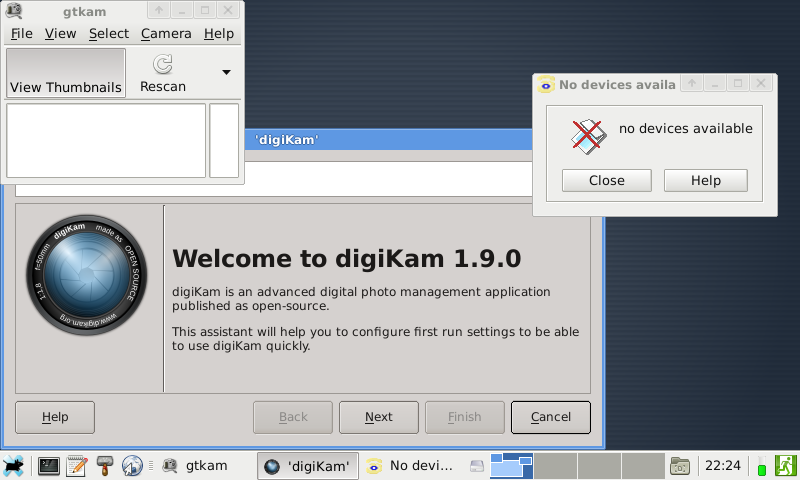Expand the gtkam toolbar overflow arrow

pyautogui.click(x=226, y=72)
